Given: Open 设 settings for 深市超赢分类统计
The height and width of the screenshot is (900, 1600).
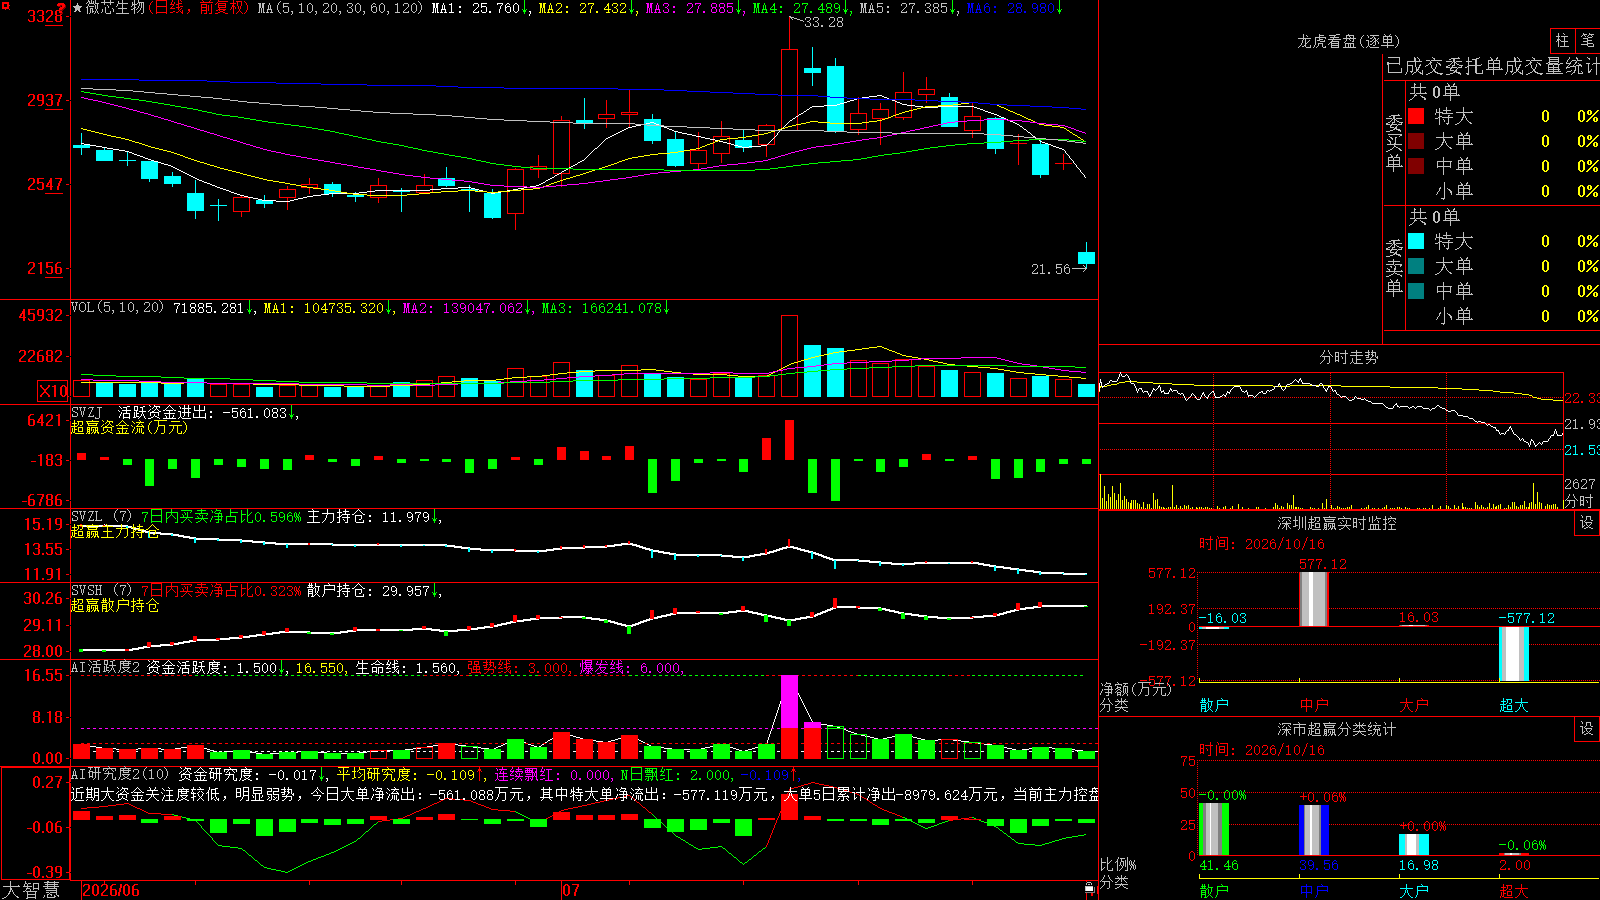Looking at the screenshot, I should point(1587,729).
